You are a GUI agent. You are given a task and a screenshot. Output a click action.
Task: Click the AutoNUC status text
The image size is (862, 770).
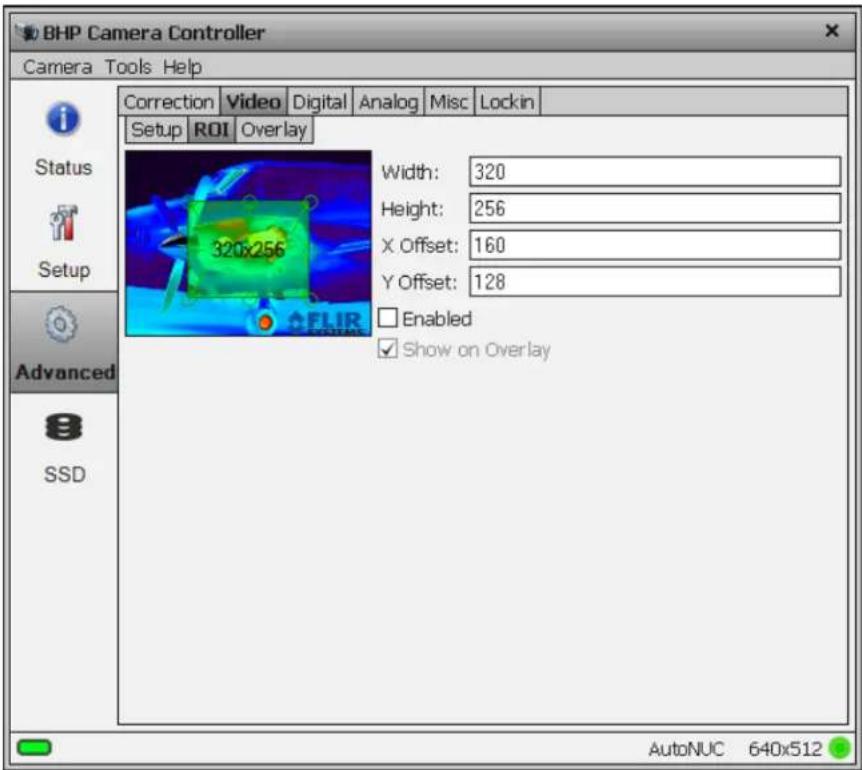[x=686, y=749]
